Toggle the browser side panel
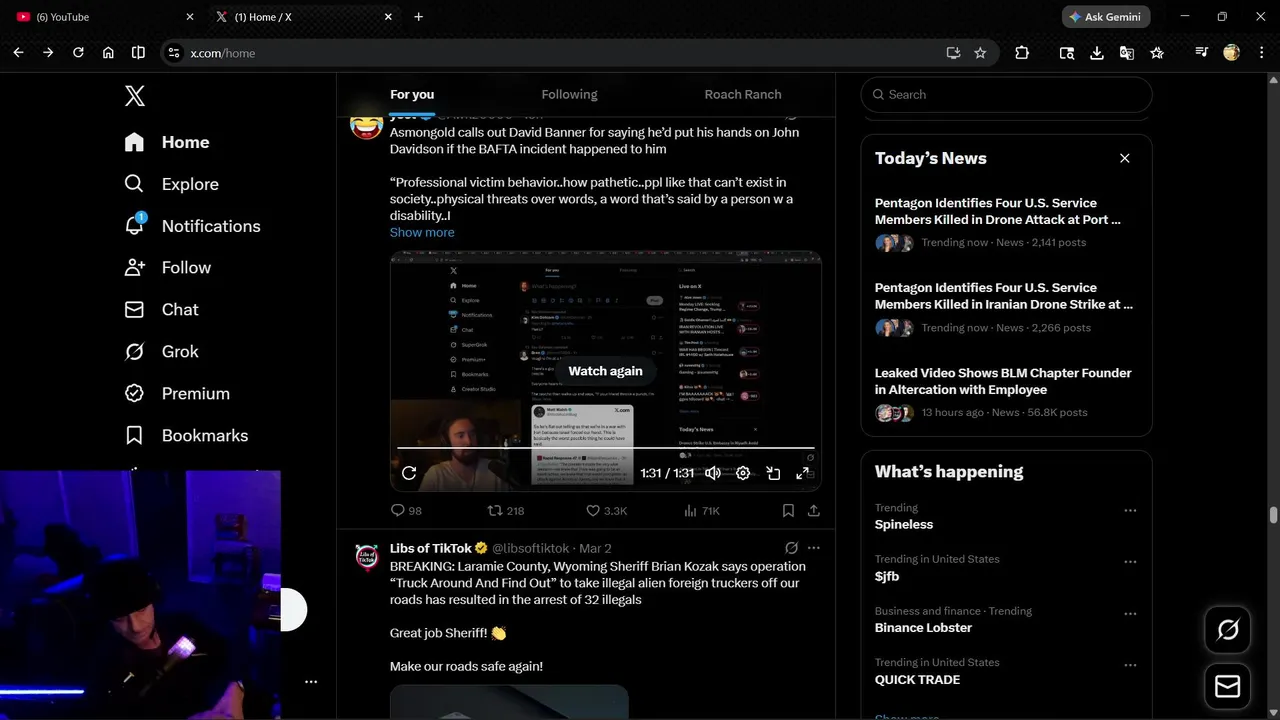 tap(138, 53)
